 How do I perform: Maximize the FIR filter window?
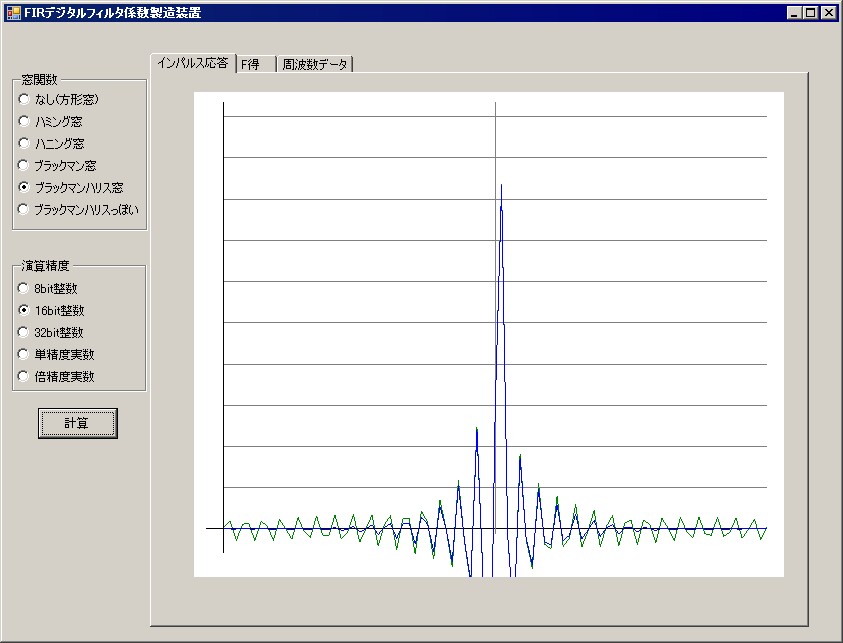pyautogui.click(x=810, y=13)
